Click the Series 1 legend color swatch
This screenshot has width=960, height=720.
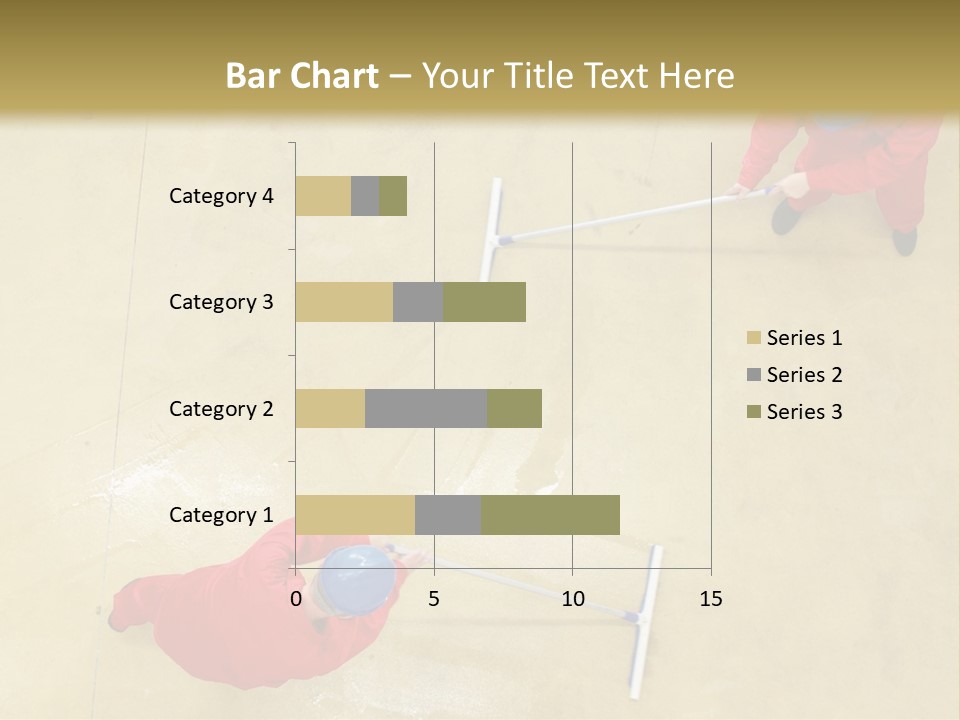click(753, 338)
